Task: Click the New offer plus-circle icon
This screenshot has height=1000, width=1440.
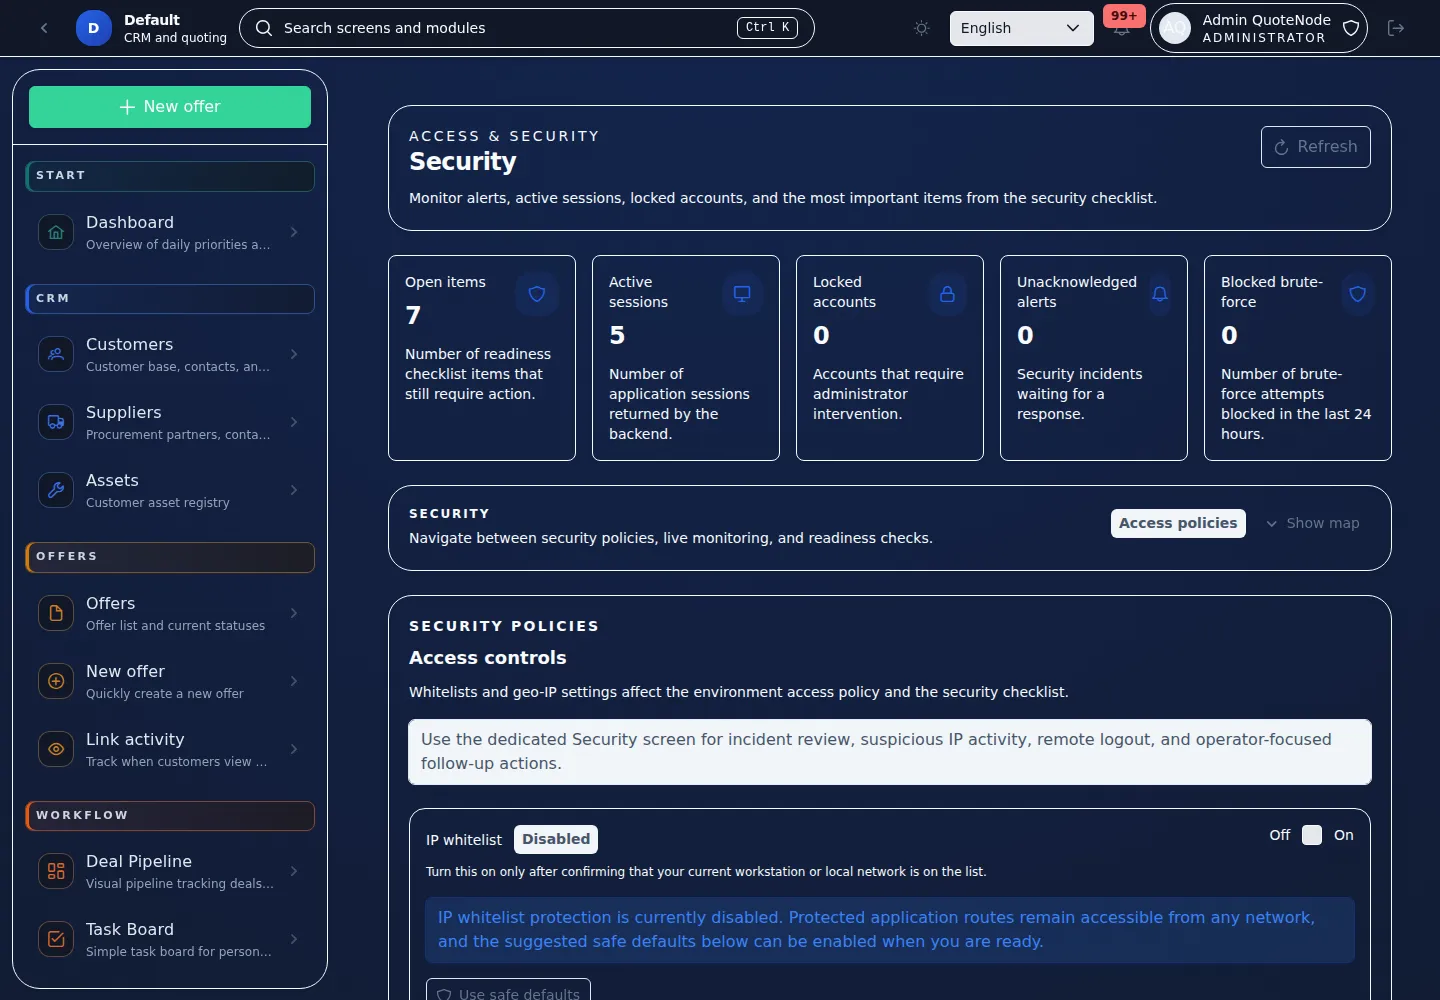Action: [x=56, y=681]
